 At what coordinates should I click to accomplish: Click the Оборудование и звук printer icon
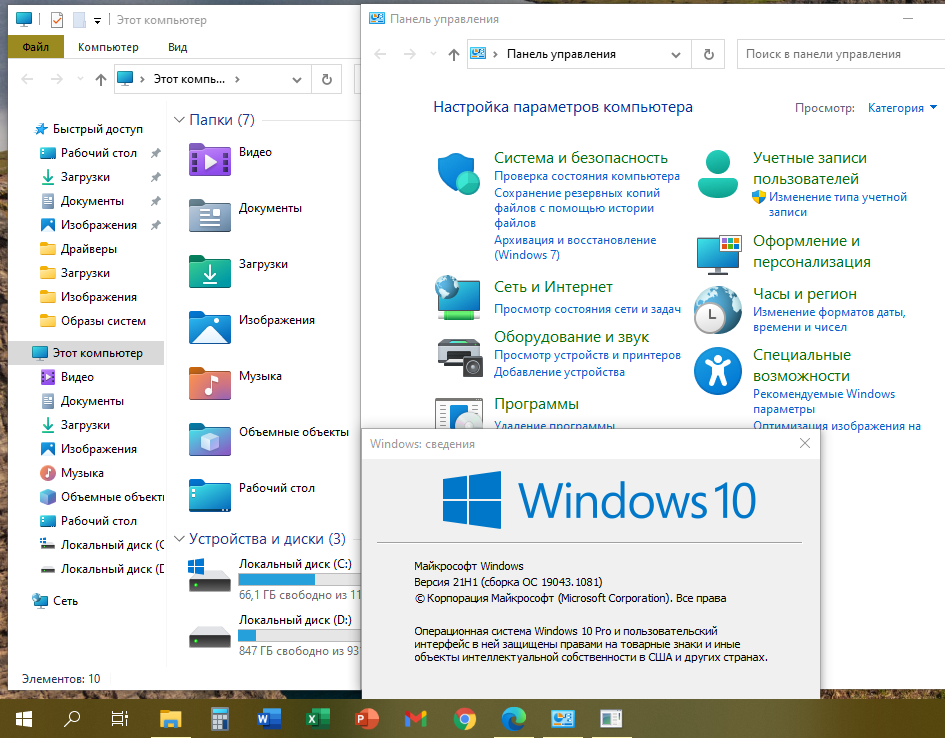(x=460, y=357)
